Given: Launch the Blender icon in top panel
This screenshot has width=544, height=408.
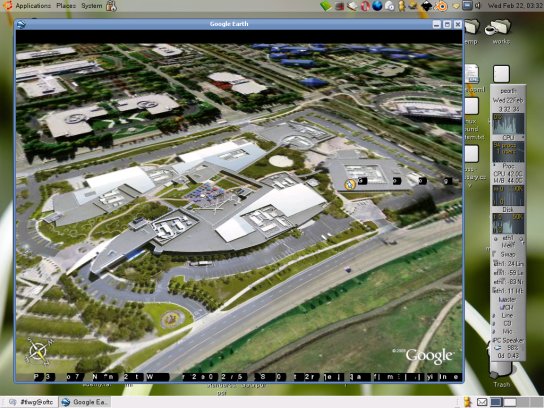Looking at the screenshot, I should pos(441,6).
